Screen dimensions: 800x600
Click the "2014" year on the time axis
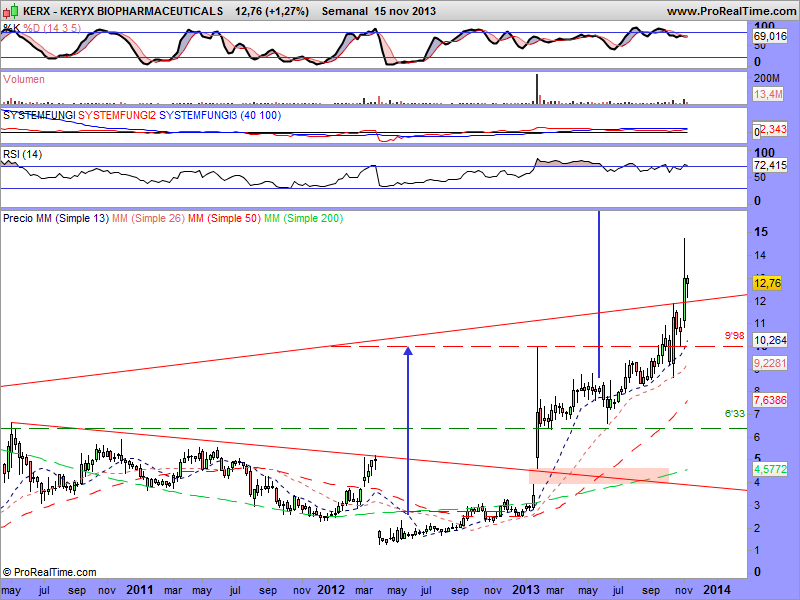[x=717, y=590]
